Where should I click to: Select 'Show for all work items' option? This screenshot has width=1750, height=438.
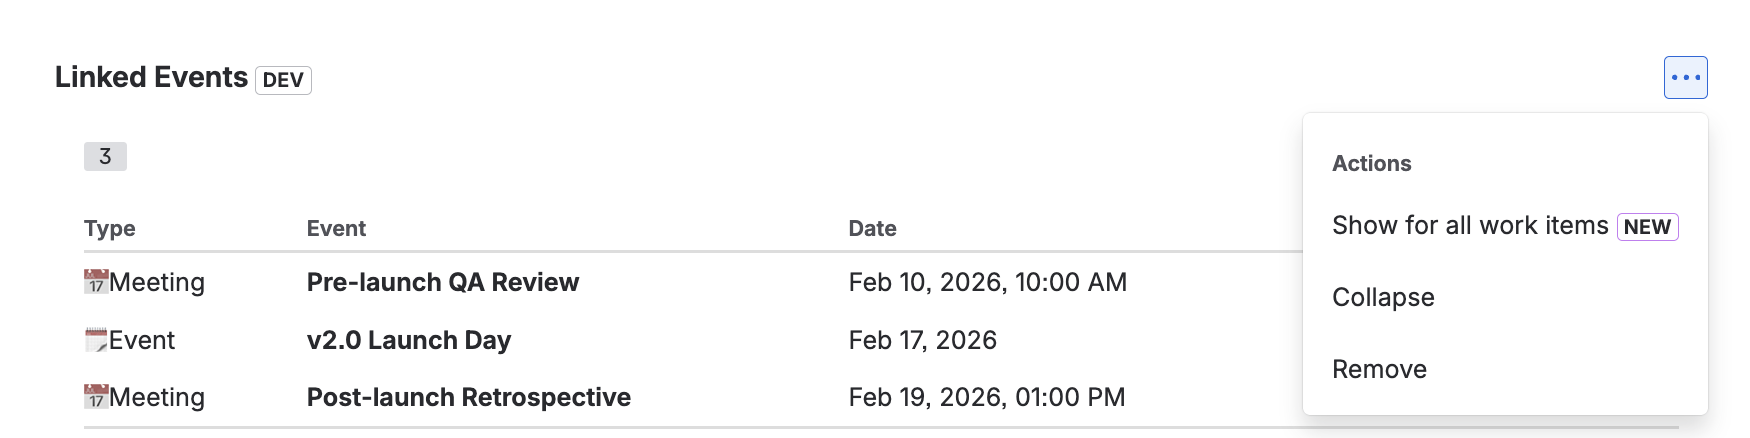click(x=1470, y=226)
